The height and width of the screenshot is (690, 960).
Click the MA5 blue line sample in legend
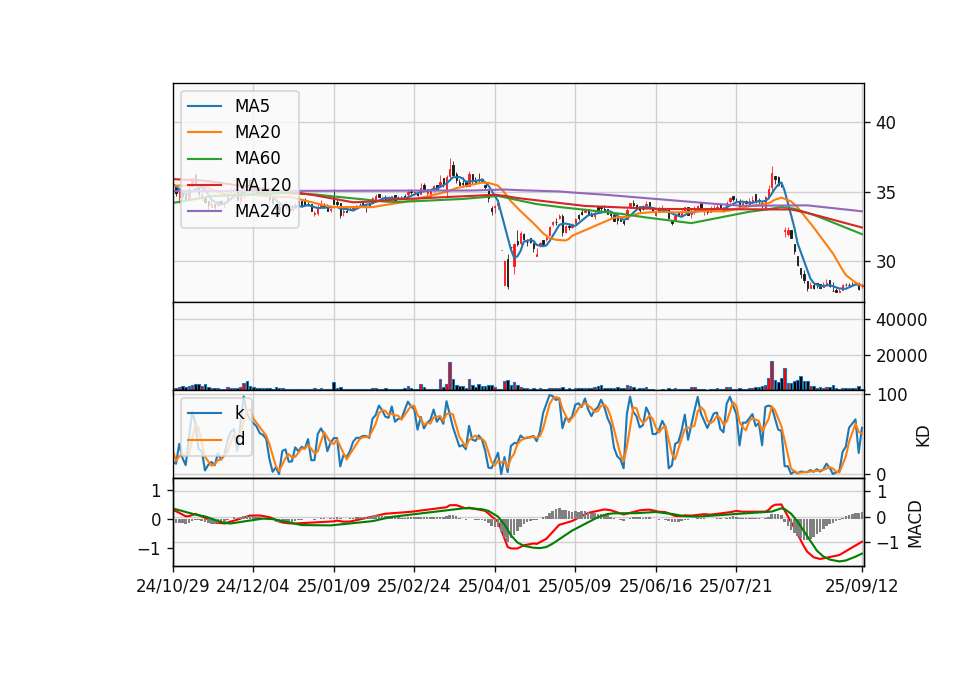[204, 107]
